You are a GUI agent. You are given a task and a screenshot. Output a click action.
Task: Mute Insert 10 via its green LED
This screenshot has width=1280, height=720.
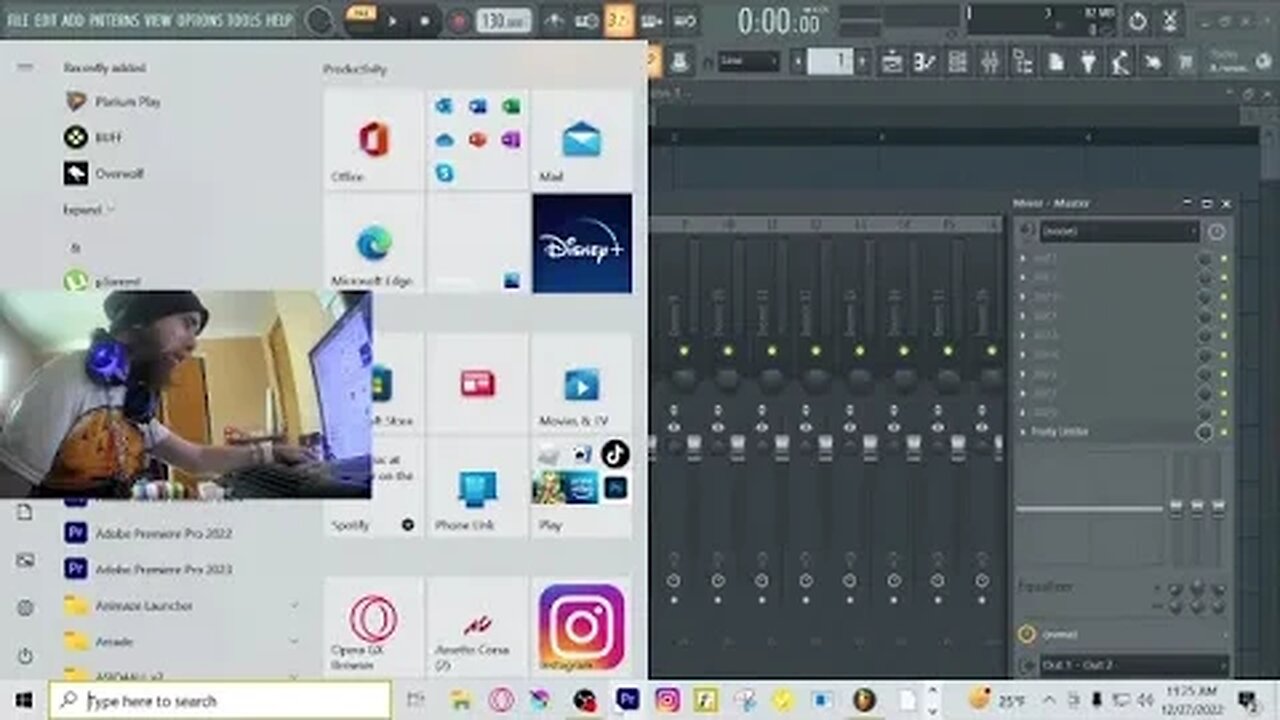pyautogui.click(x=728, y=351)
